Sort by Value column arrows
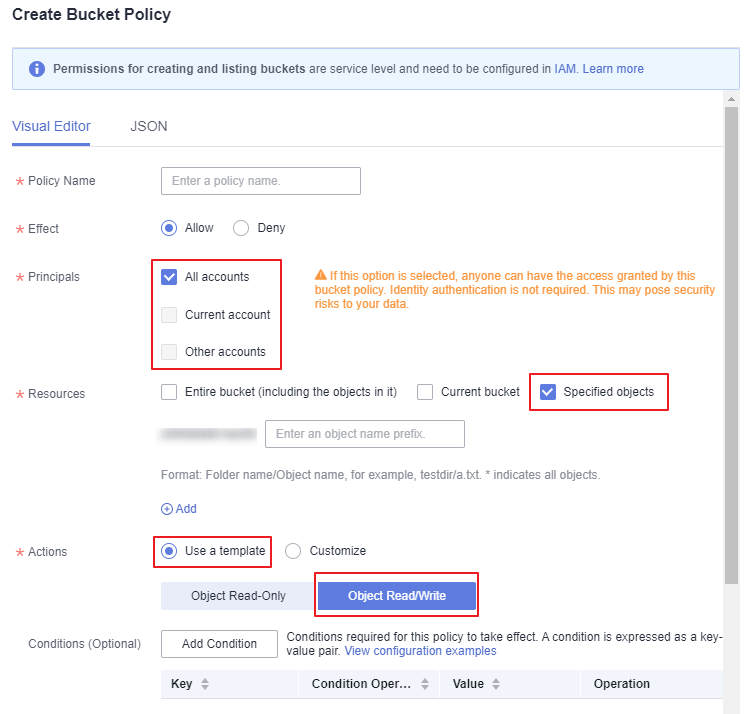 tap(496, 684)
